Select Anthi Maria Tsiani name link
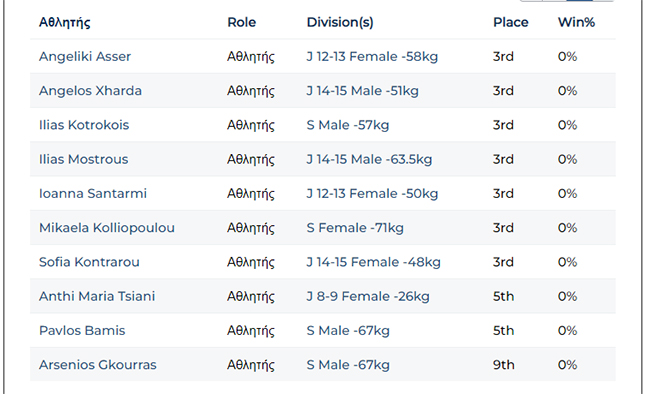Screen dimensions: 650x394 click(97, 296)
